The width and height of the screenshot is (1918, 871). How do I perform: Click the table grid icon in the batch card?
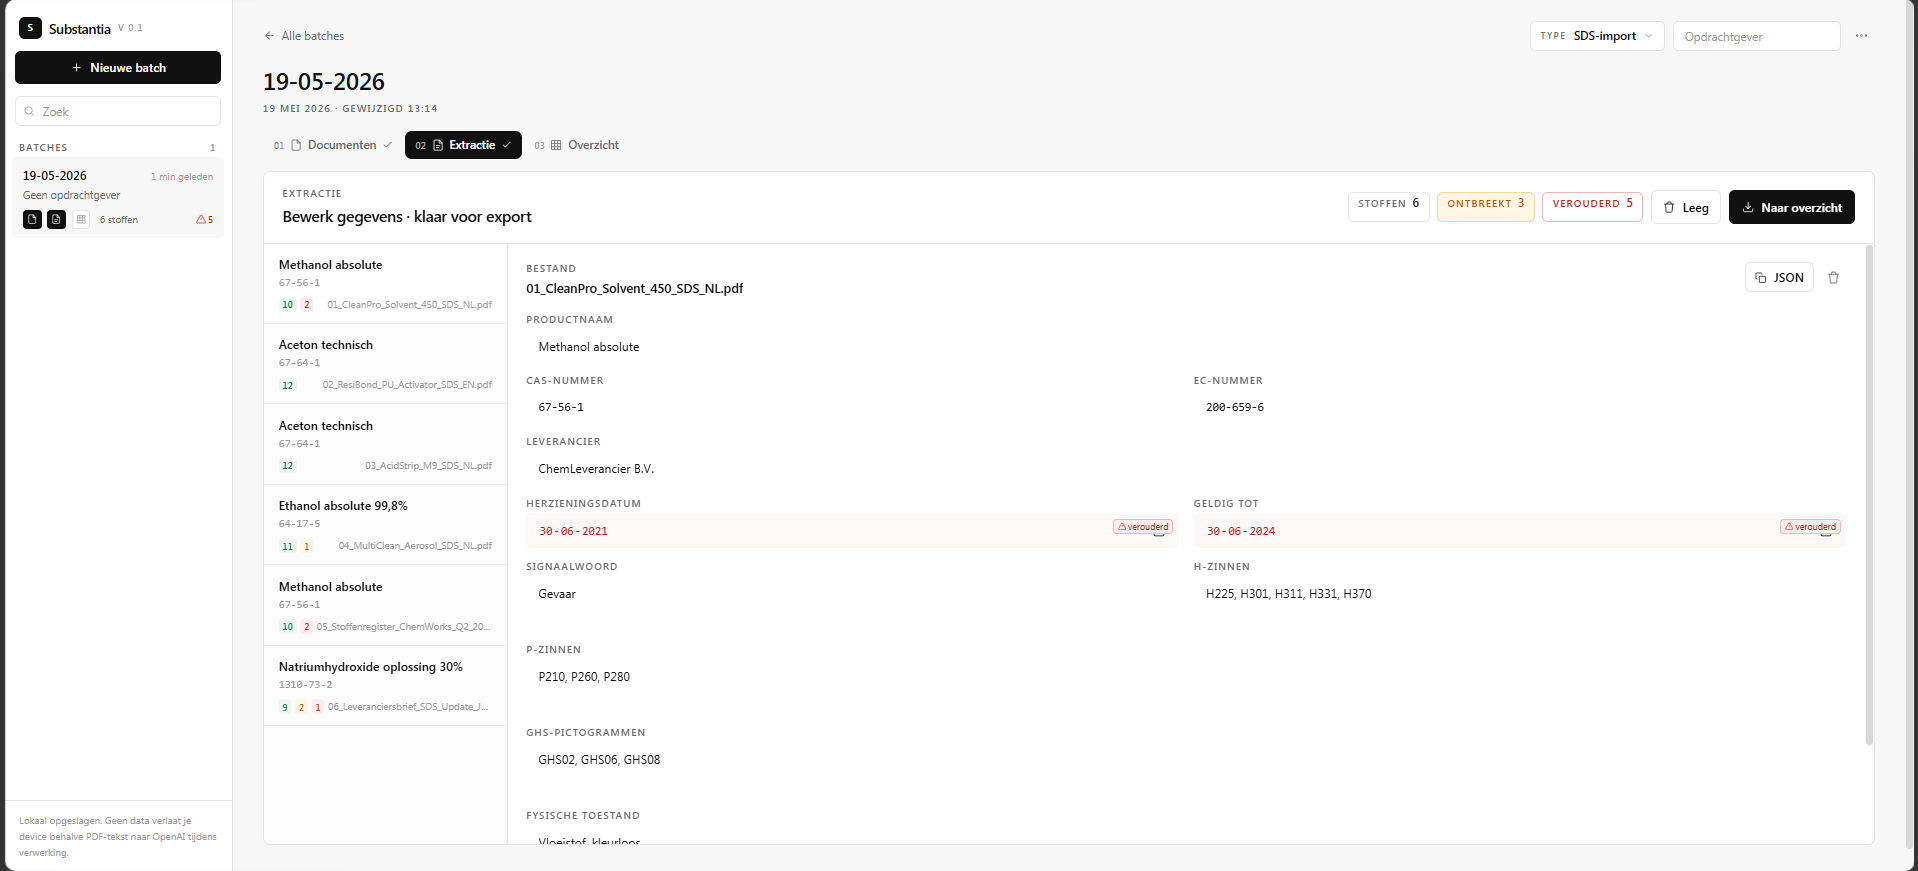[81, 220]
